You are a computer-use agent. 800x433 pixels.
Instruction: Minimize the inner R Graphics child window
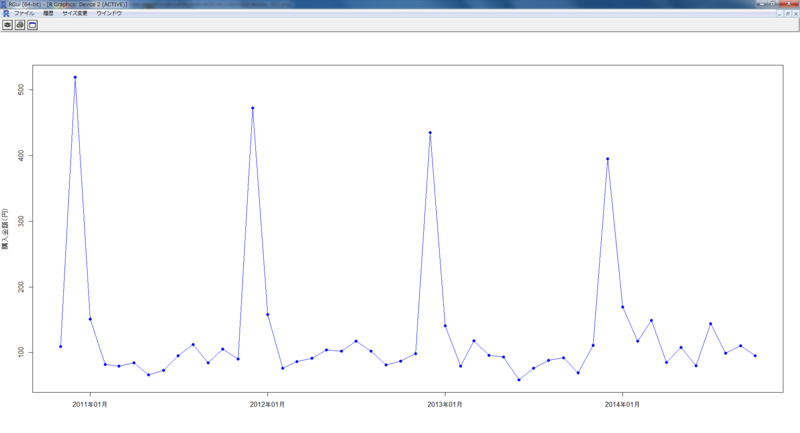coord(780,14)
